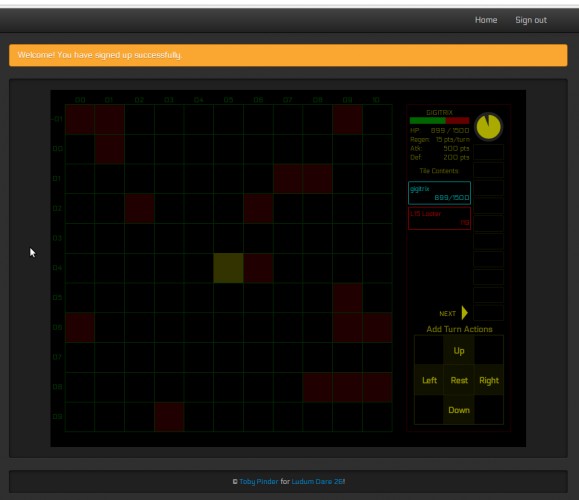Add a Left move action
579x500 pixels.
point(429,380)
